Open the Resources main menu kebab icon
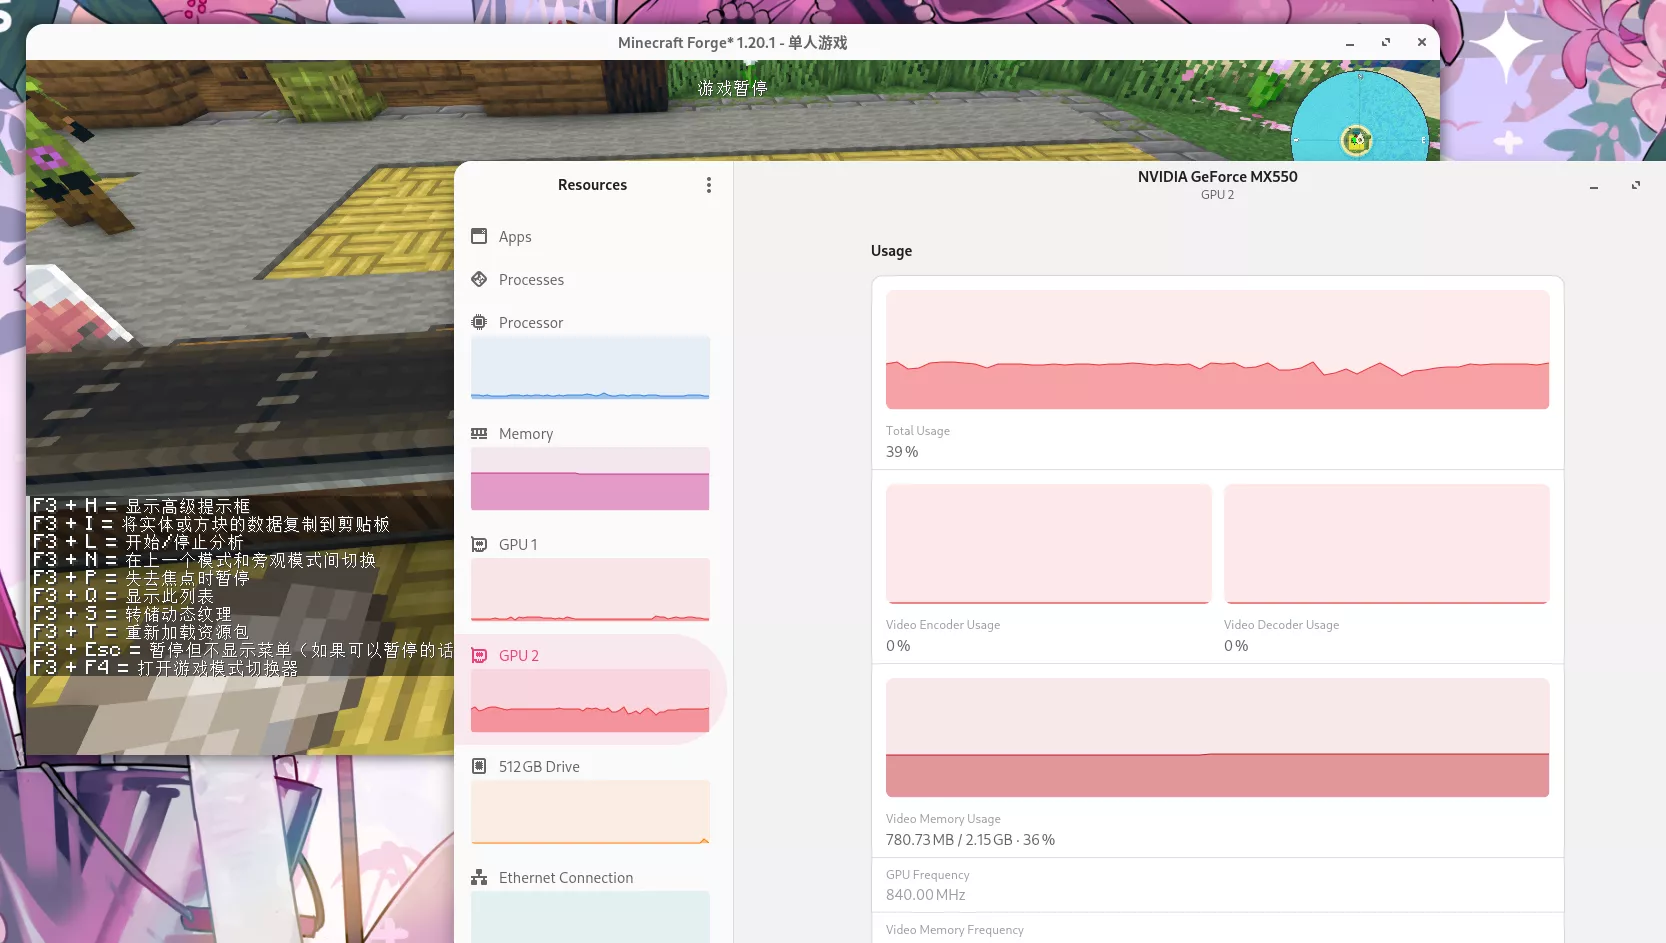 tap(708, 185)
